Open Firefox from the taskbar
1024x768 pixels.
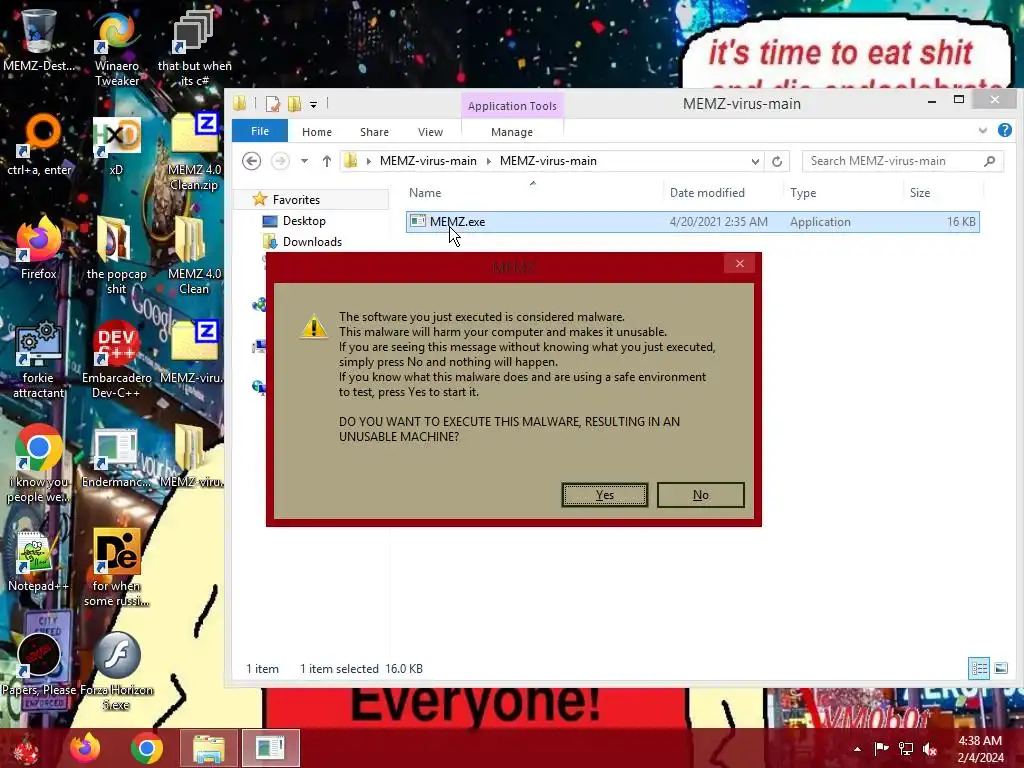[86, 748]
